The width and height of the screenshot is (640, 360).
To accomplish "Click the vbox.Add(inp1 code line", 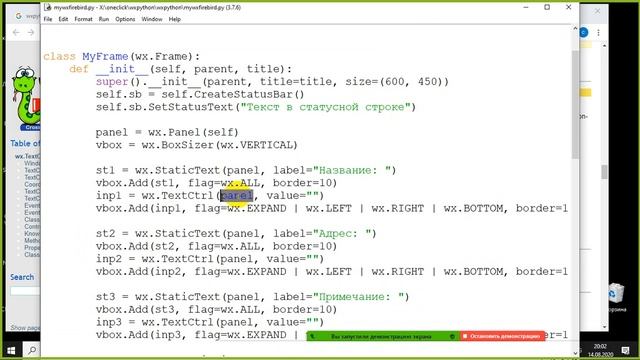I will (332, 208).
